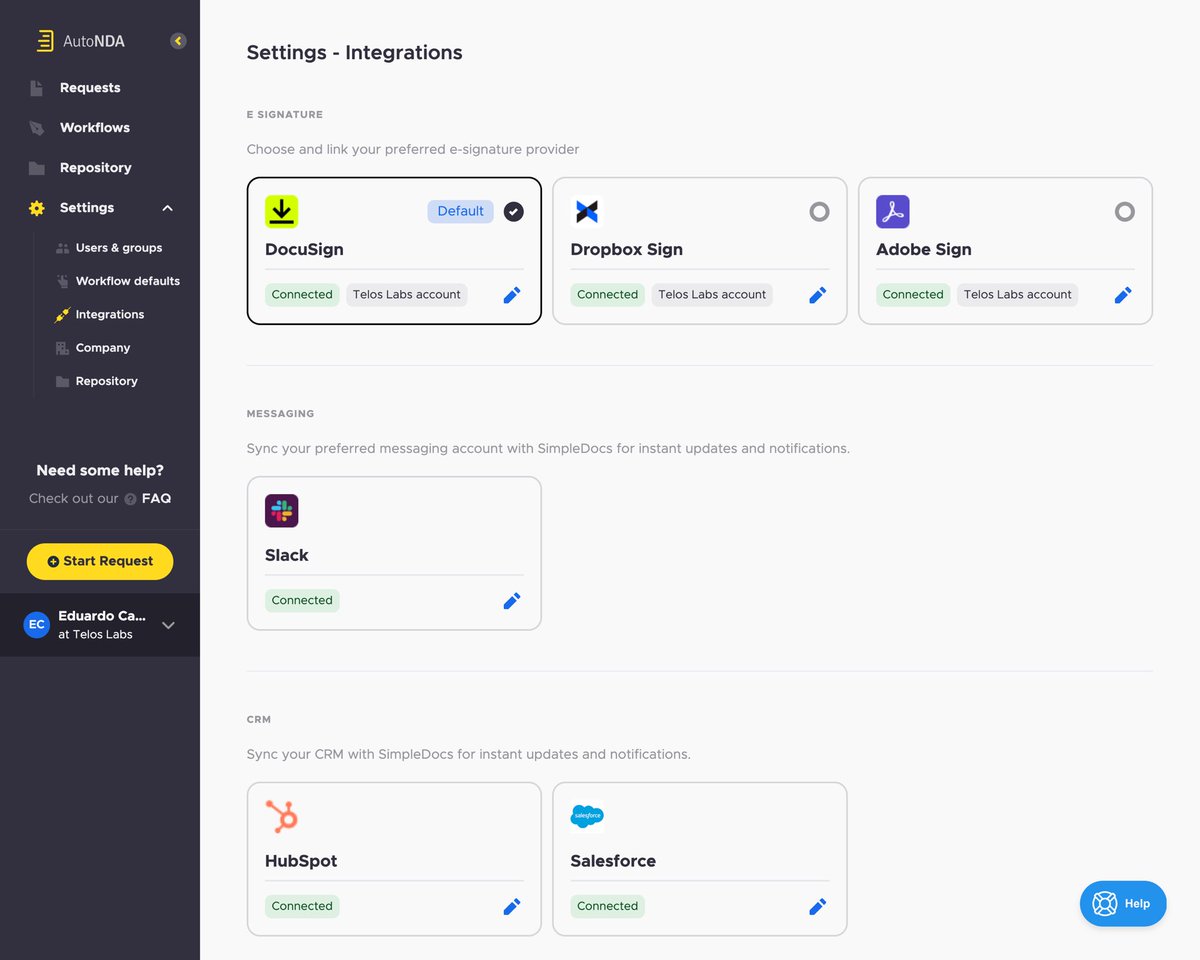
Task: Click the Slack logo icon
Action: [x=282, y=511]
